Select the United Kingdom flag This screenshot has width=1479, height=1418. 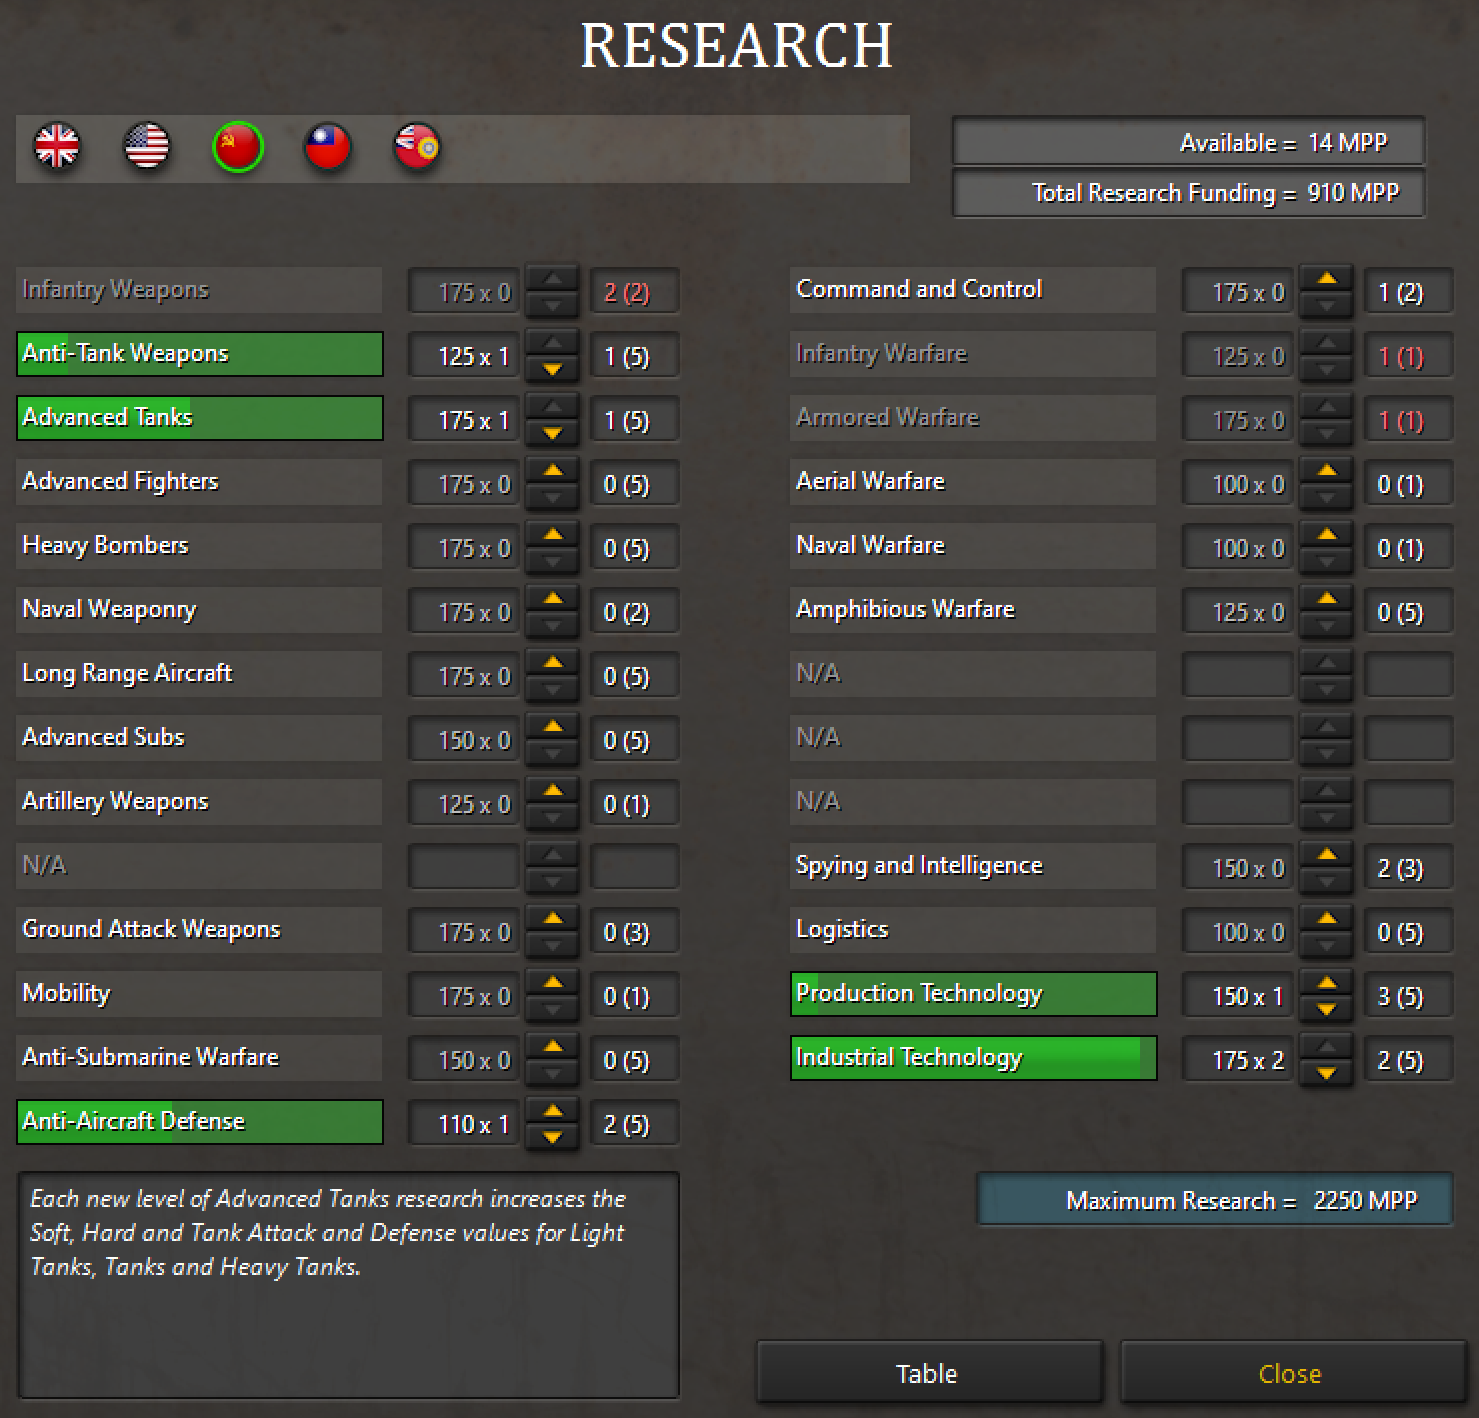57,147
